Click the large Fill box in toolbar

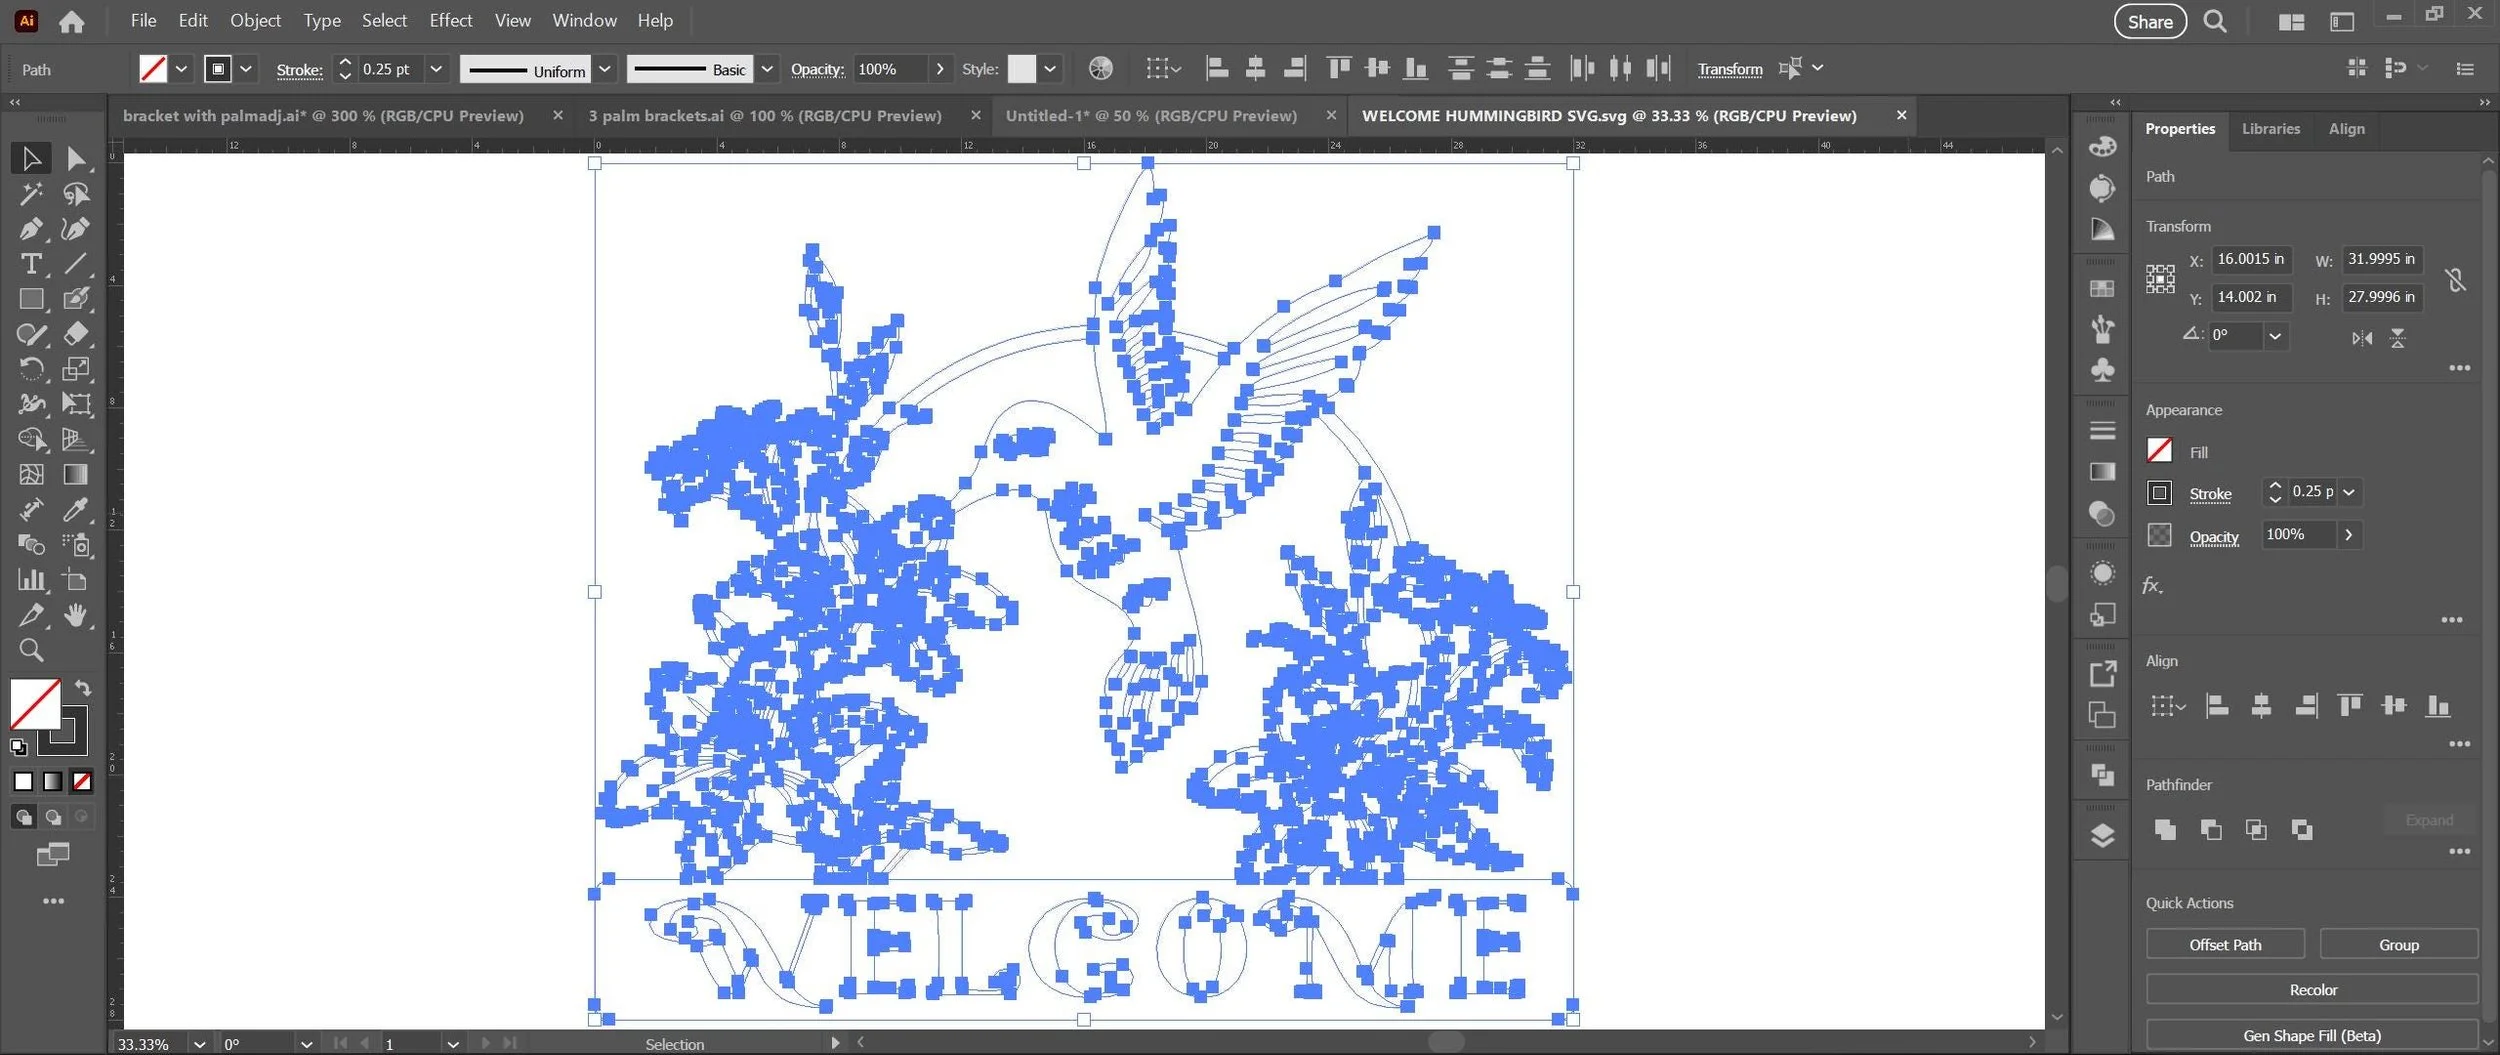(x=35, y=704)
